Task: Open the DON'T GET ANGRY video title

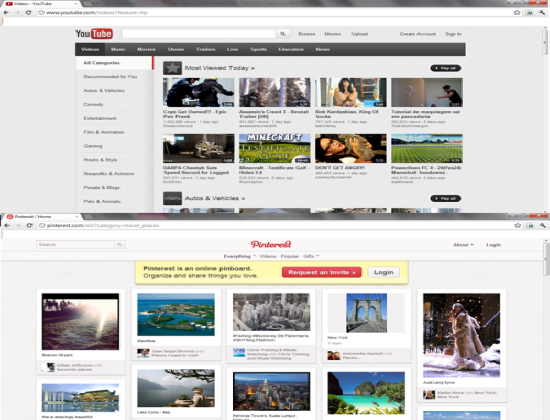Action: pyautogui.click(x=340, y=168)
